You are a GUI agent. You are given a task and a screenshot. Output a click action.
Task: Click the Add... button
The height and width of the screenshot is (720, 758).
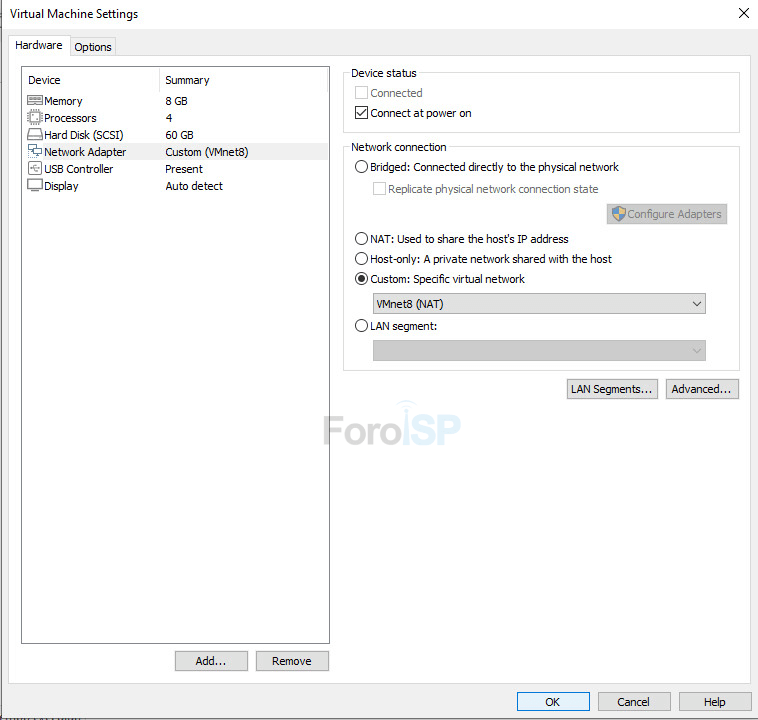point(211,661)
